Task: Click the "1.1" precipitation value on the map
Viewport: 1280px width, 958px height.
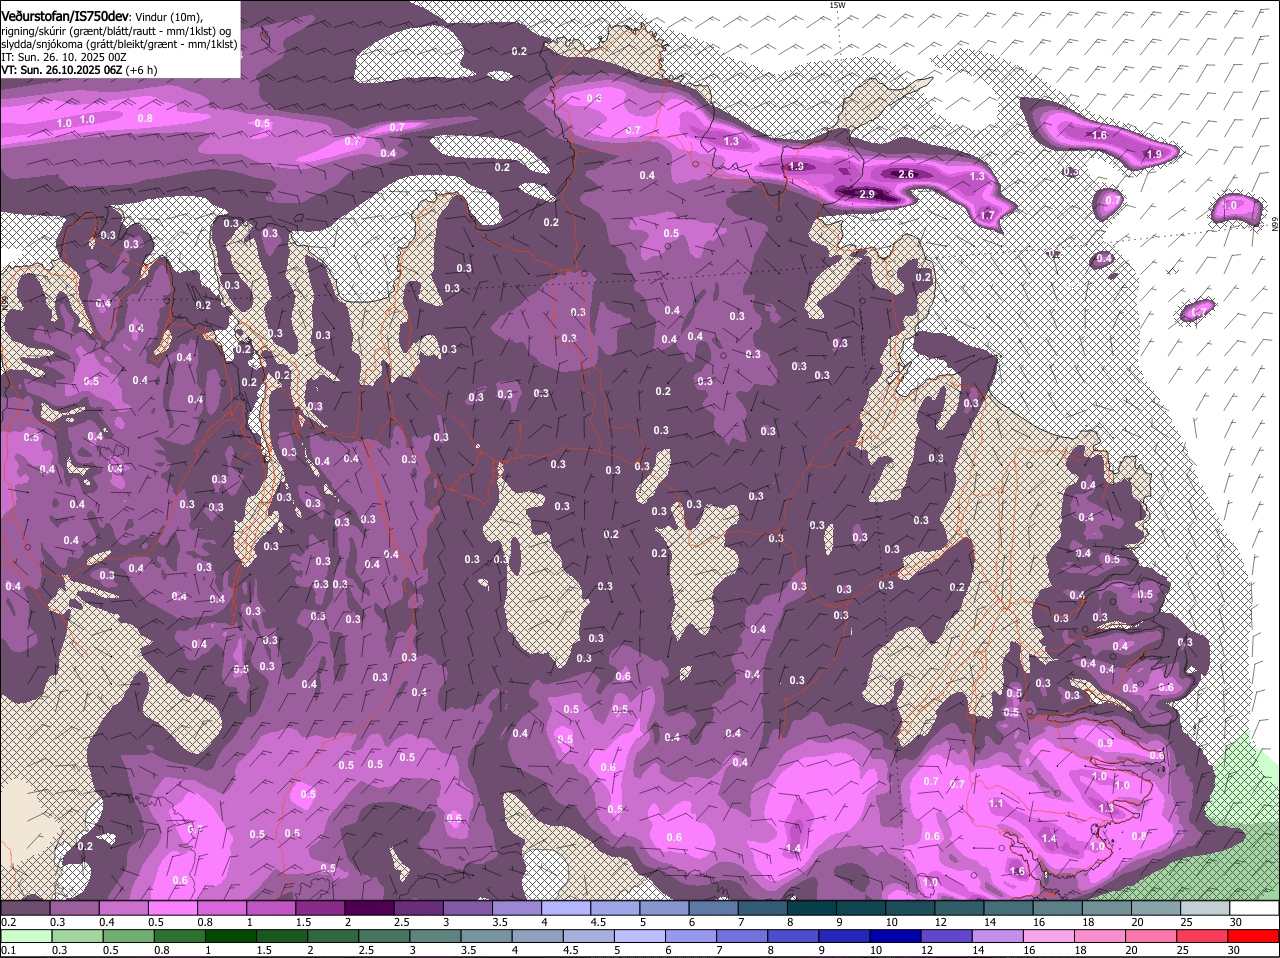Action: [996, 803]
